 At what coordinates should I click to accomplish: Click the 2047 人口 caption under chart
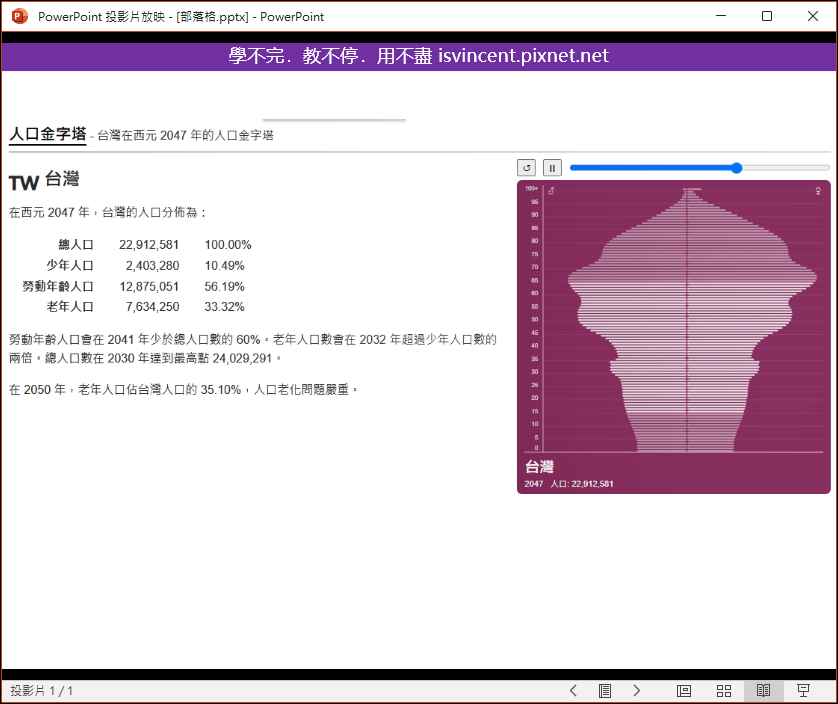coord(569,484)
